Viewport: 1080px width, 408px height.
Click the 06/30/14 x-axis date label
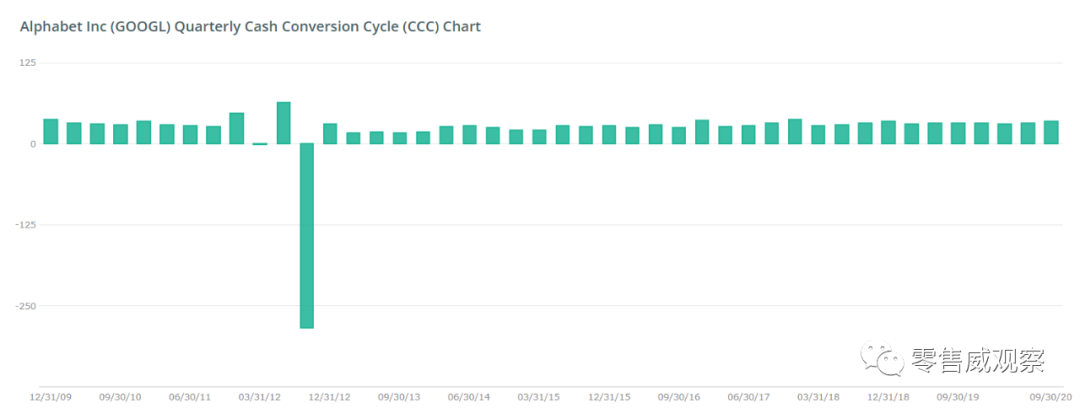tap(469, 397)
